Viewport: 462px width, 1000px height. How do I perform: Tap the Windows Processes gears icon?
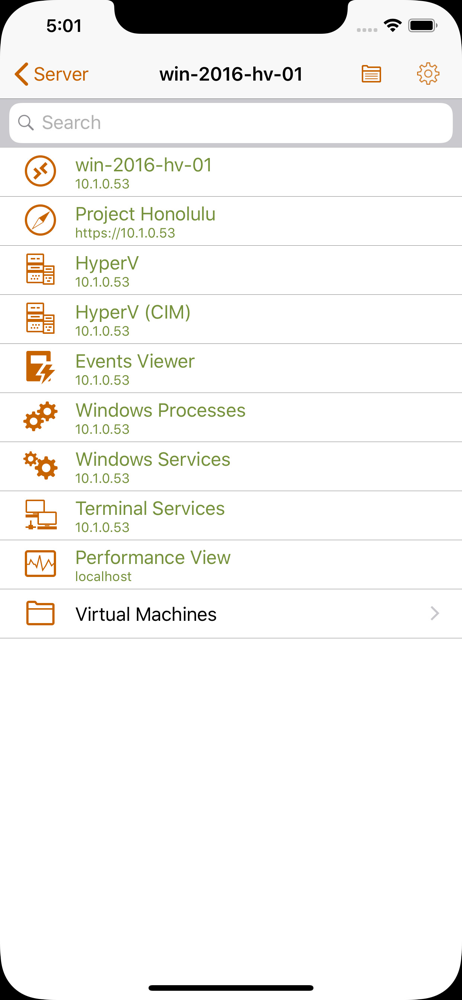pos(40,417)
